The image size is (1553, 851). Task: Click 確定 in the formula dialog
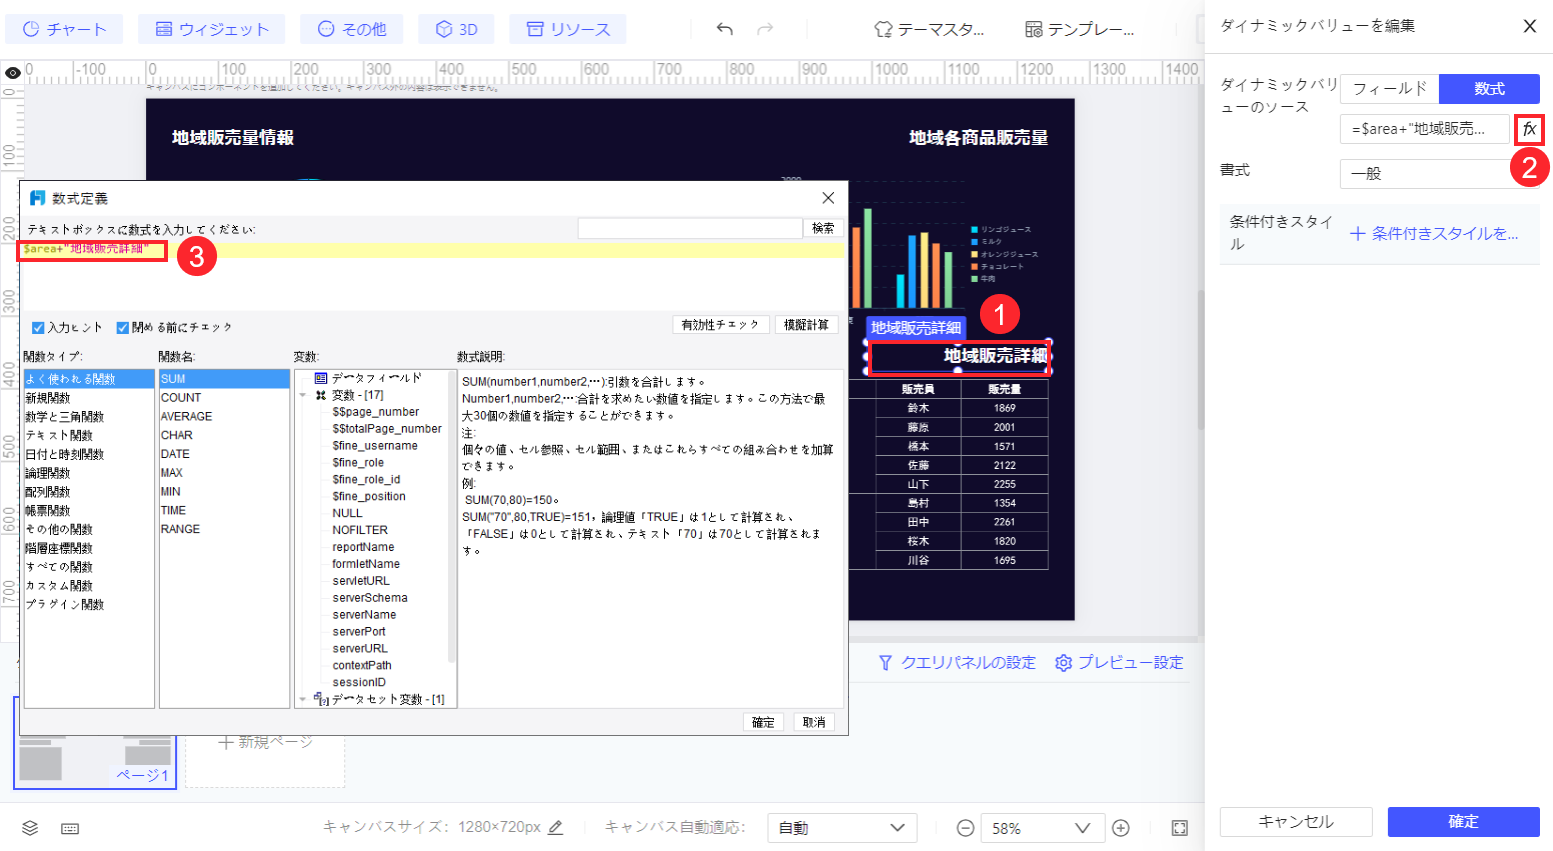(x=763, y=722)
